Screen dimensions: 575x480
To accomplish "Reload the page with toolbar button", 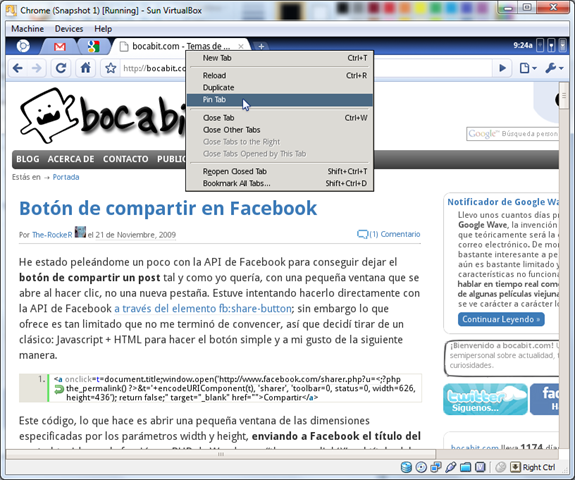I will pos(61,68).
